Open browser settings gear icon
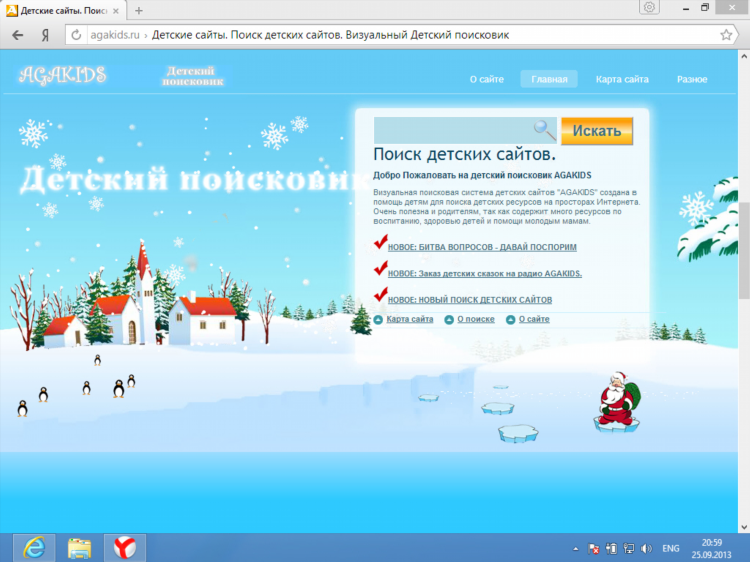750x562 pixels. 649,7
